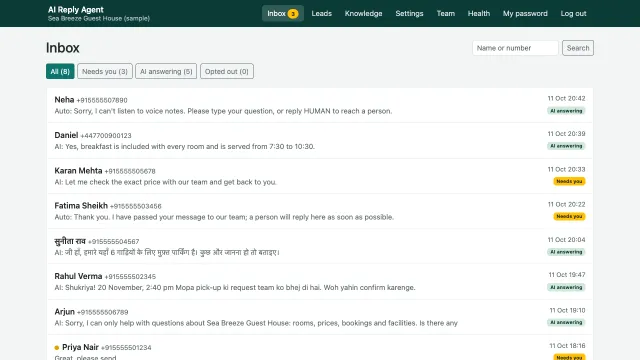Click the Inbox page heading
The height and width of the screenshot is (360, 640).
pos(62,48)
